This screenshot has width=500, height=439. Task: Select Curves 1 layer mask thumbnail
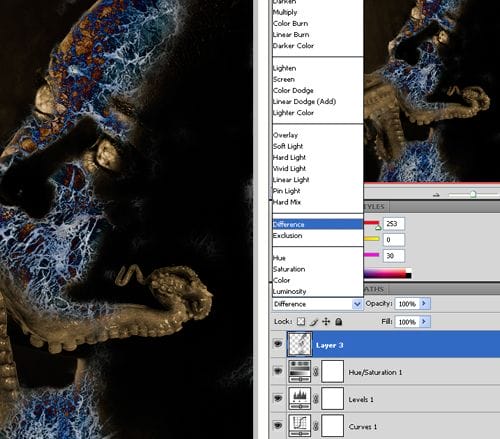pyautogui.click(x=333, y=426)
